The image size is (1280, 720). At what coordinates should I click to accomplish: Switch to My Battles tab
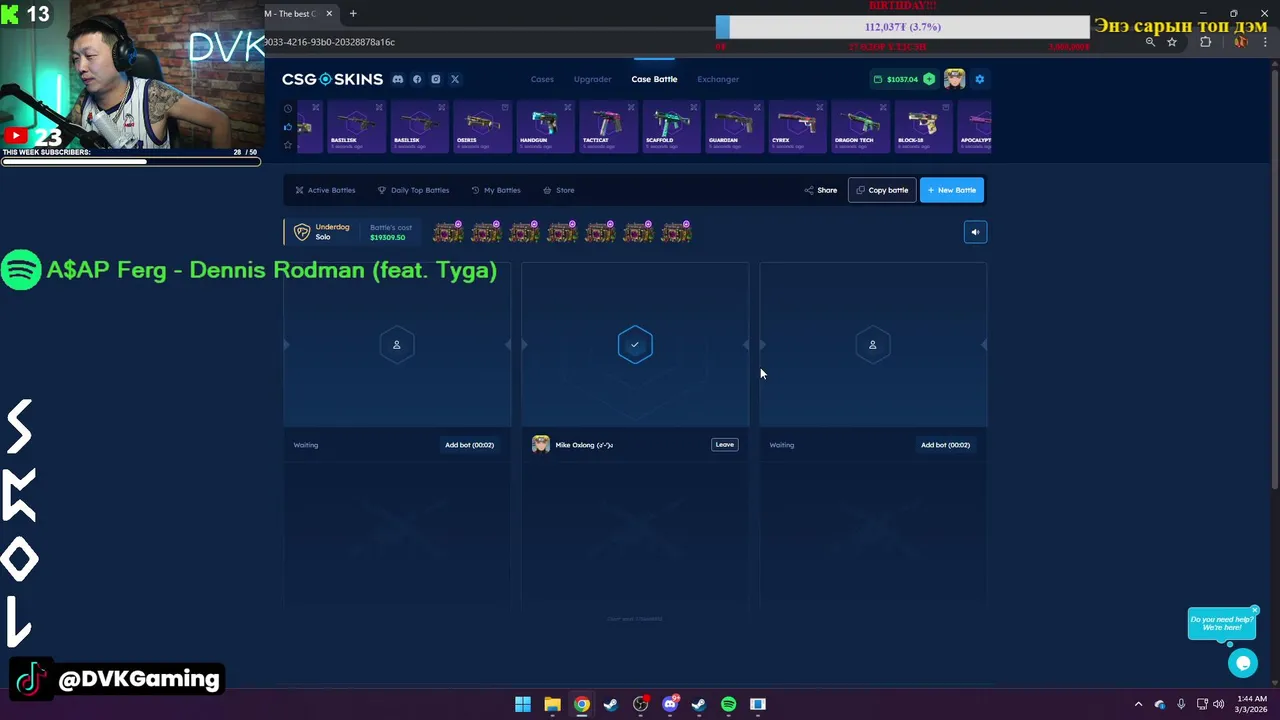coord(495,190)
